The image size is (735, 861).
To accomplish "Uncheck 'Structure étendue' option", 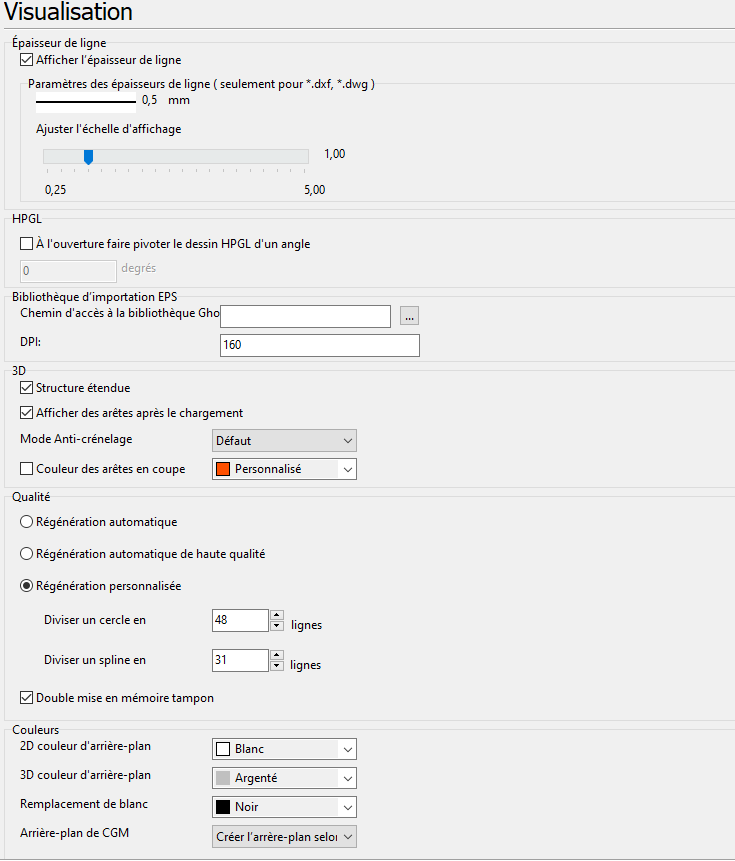I will coord(27,388).
